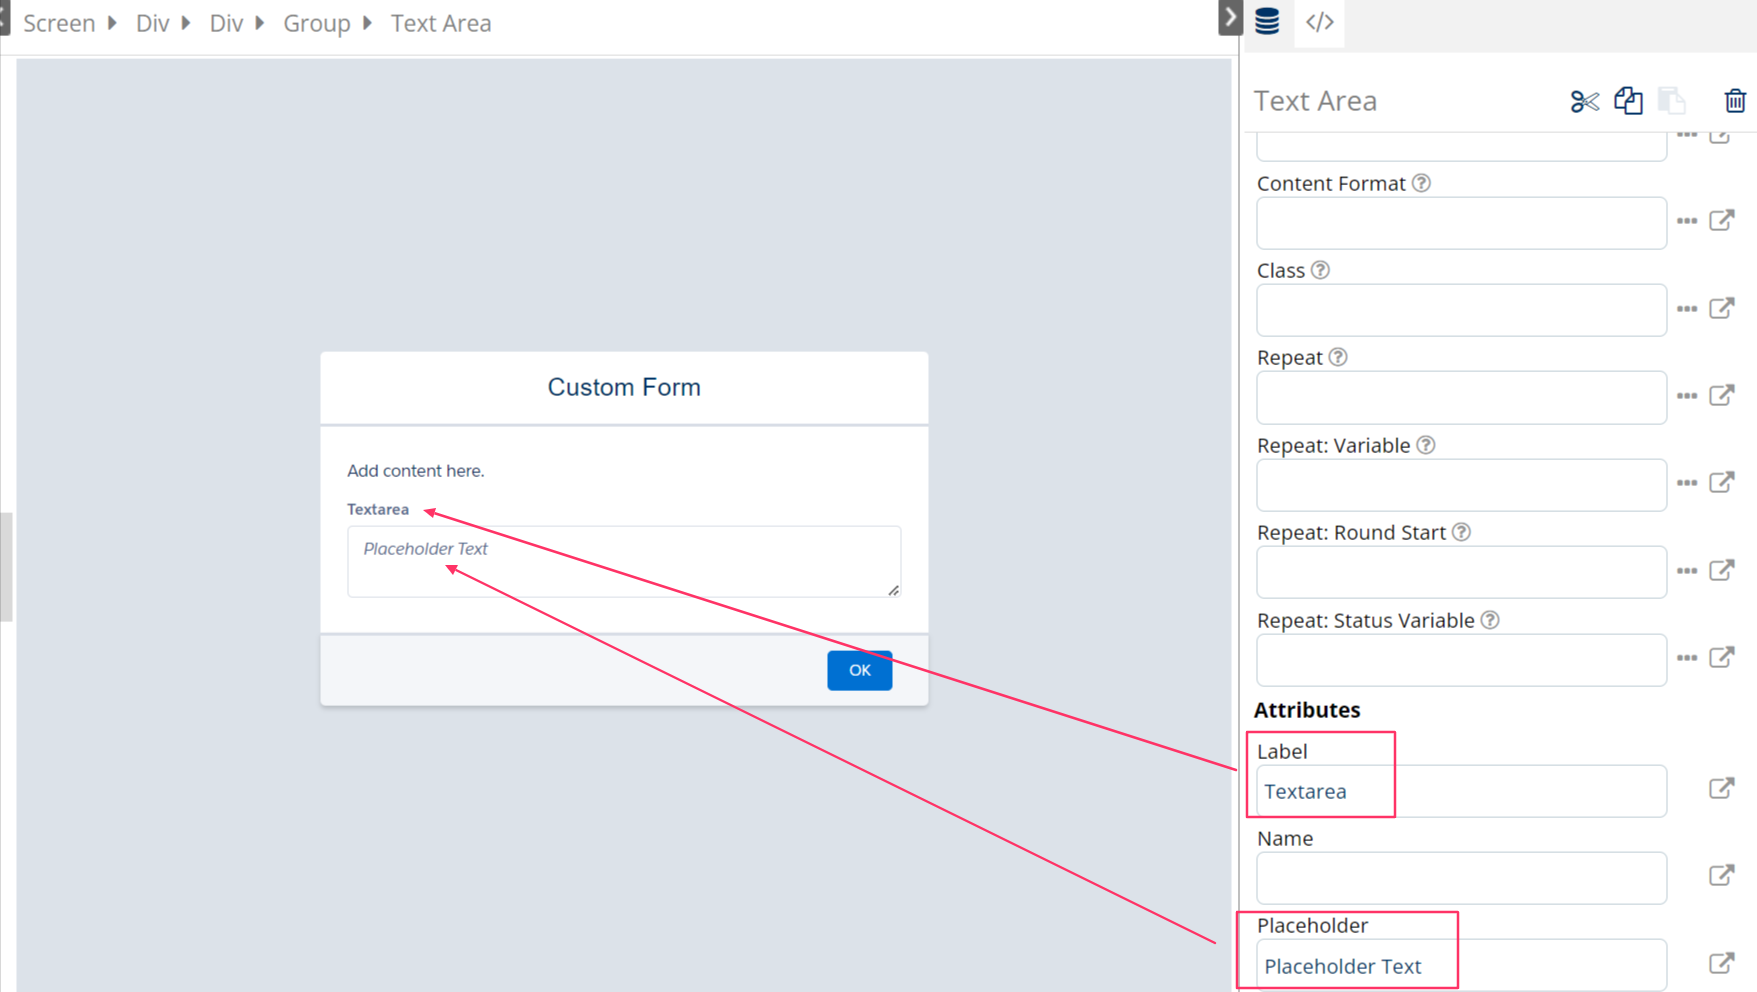The image size is (1757, 992).
Task: Open more options for Repeat: Round Start
Action: coord(1687,571)
